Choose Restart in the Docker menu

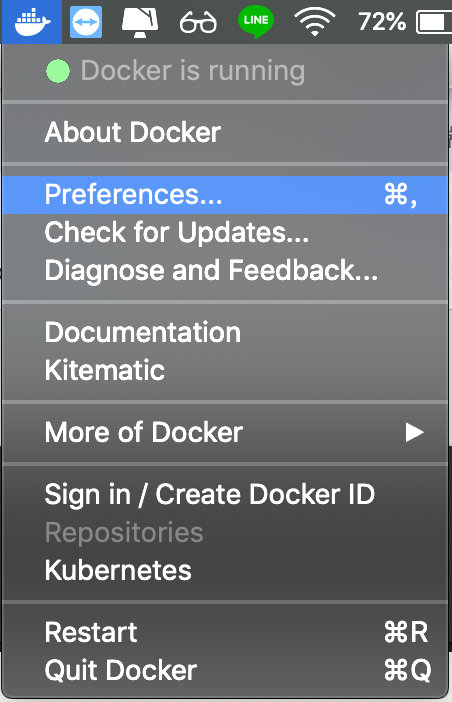pyautogui.click(x=225, y=632)
